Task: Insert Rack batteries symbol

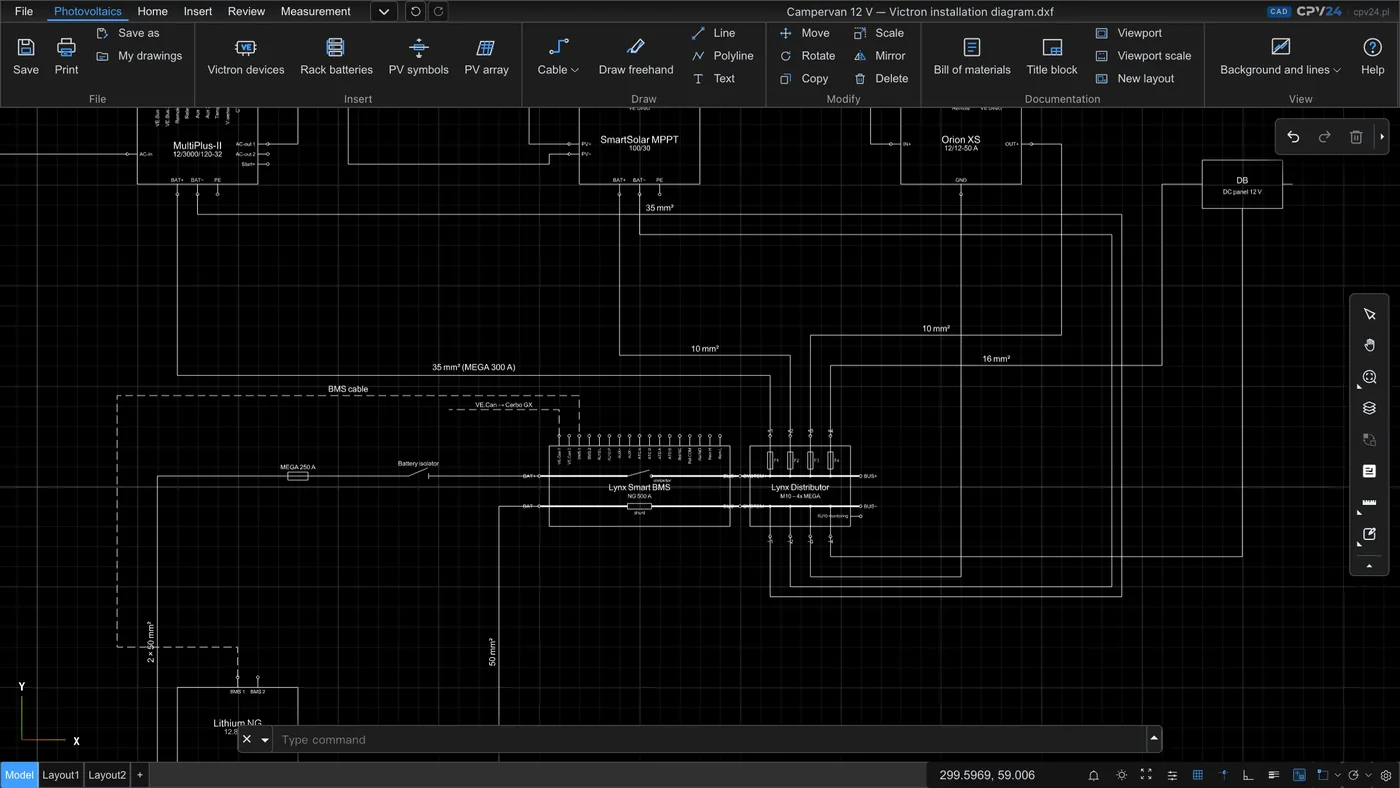Action: click(336, 56)
